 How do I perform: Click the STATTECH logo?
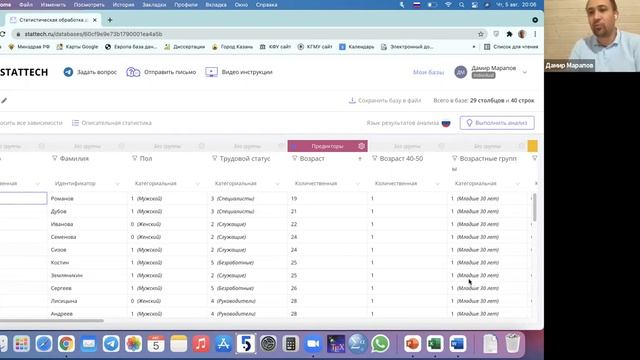point(24,72)
